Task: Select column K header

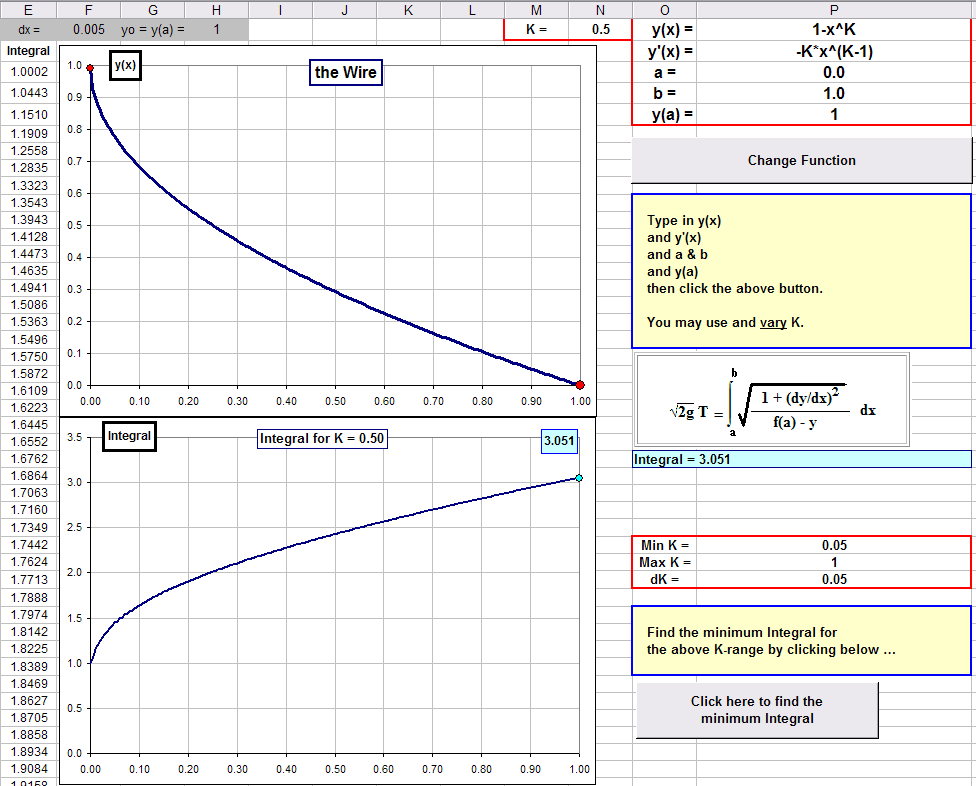Action: tap(408, 10)
